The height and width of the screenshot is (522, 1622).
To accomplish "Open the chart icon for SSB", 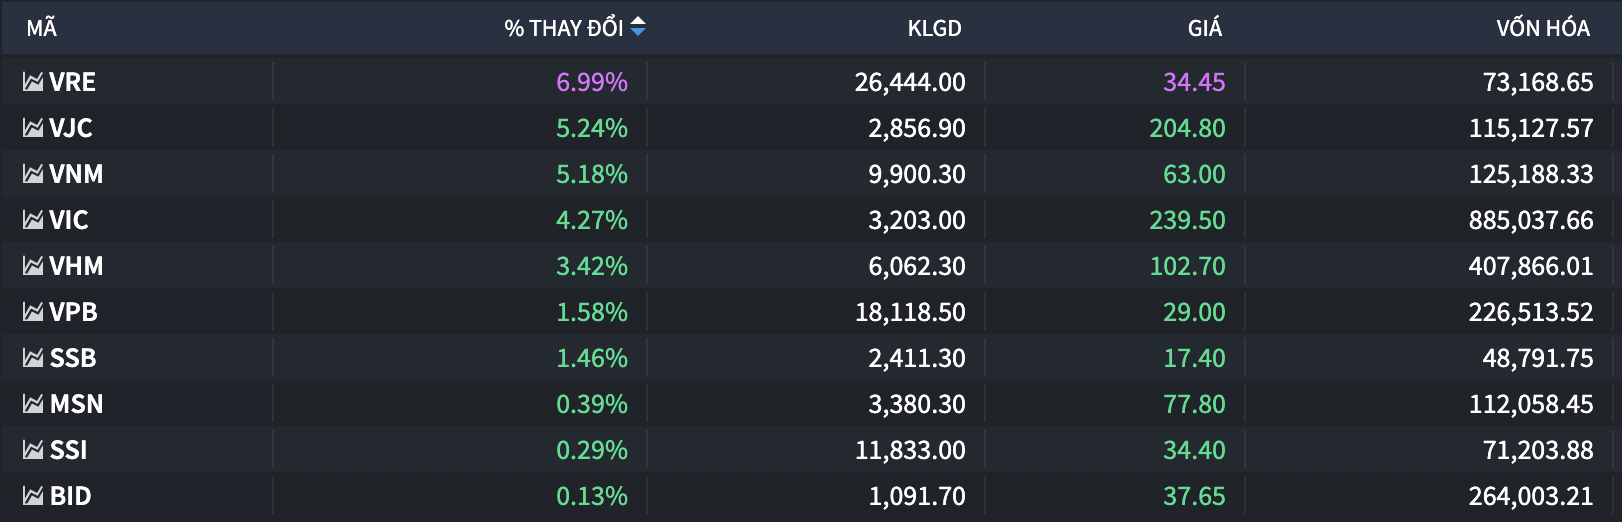I will click(x=33, y=358).
